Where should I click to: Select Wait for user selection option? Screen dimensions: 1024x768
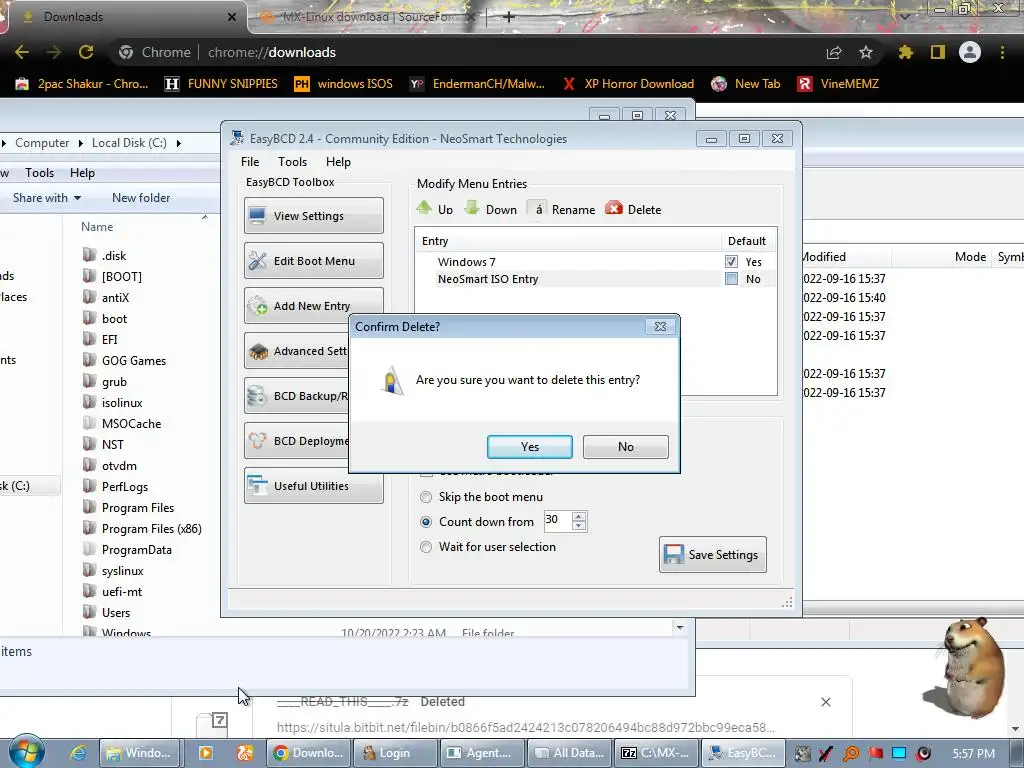pos(426,547)
